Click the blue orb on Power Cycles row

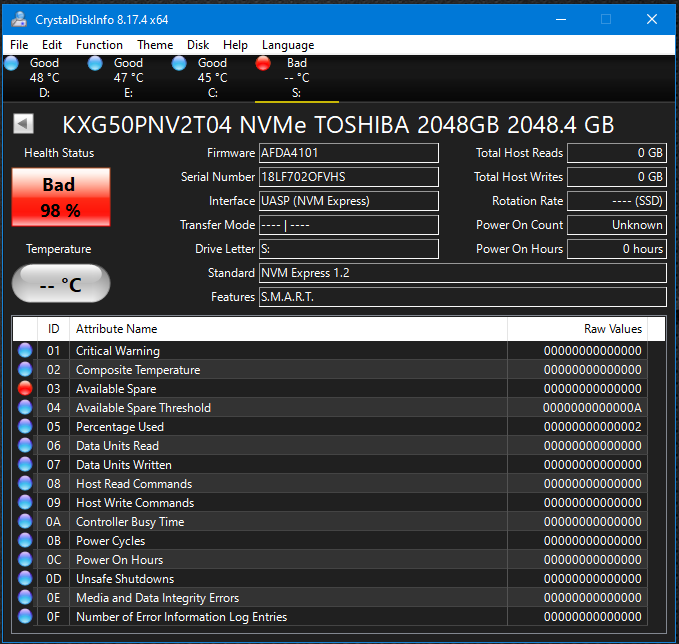click(x=25, y=541)
